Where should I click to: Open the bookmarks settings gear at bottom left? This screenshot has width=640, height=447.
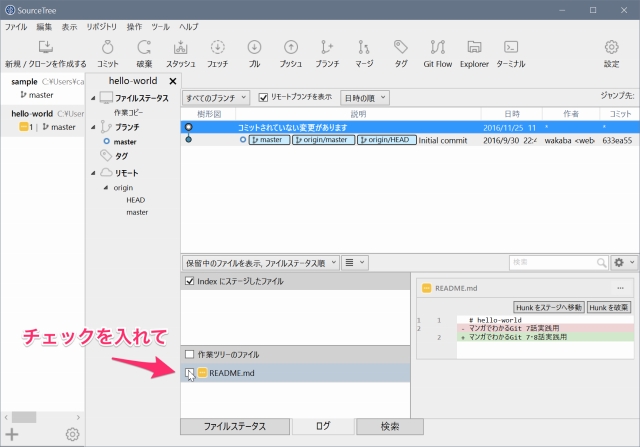point(72,434)
